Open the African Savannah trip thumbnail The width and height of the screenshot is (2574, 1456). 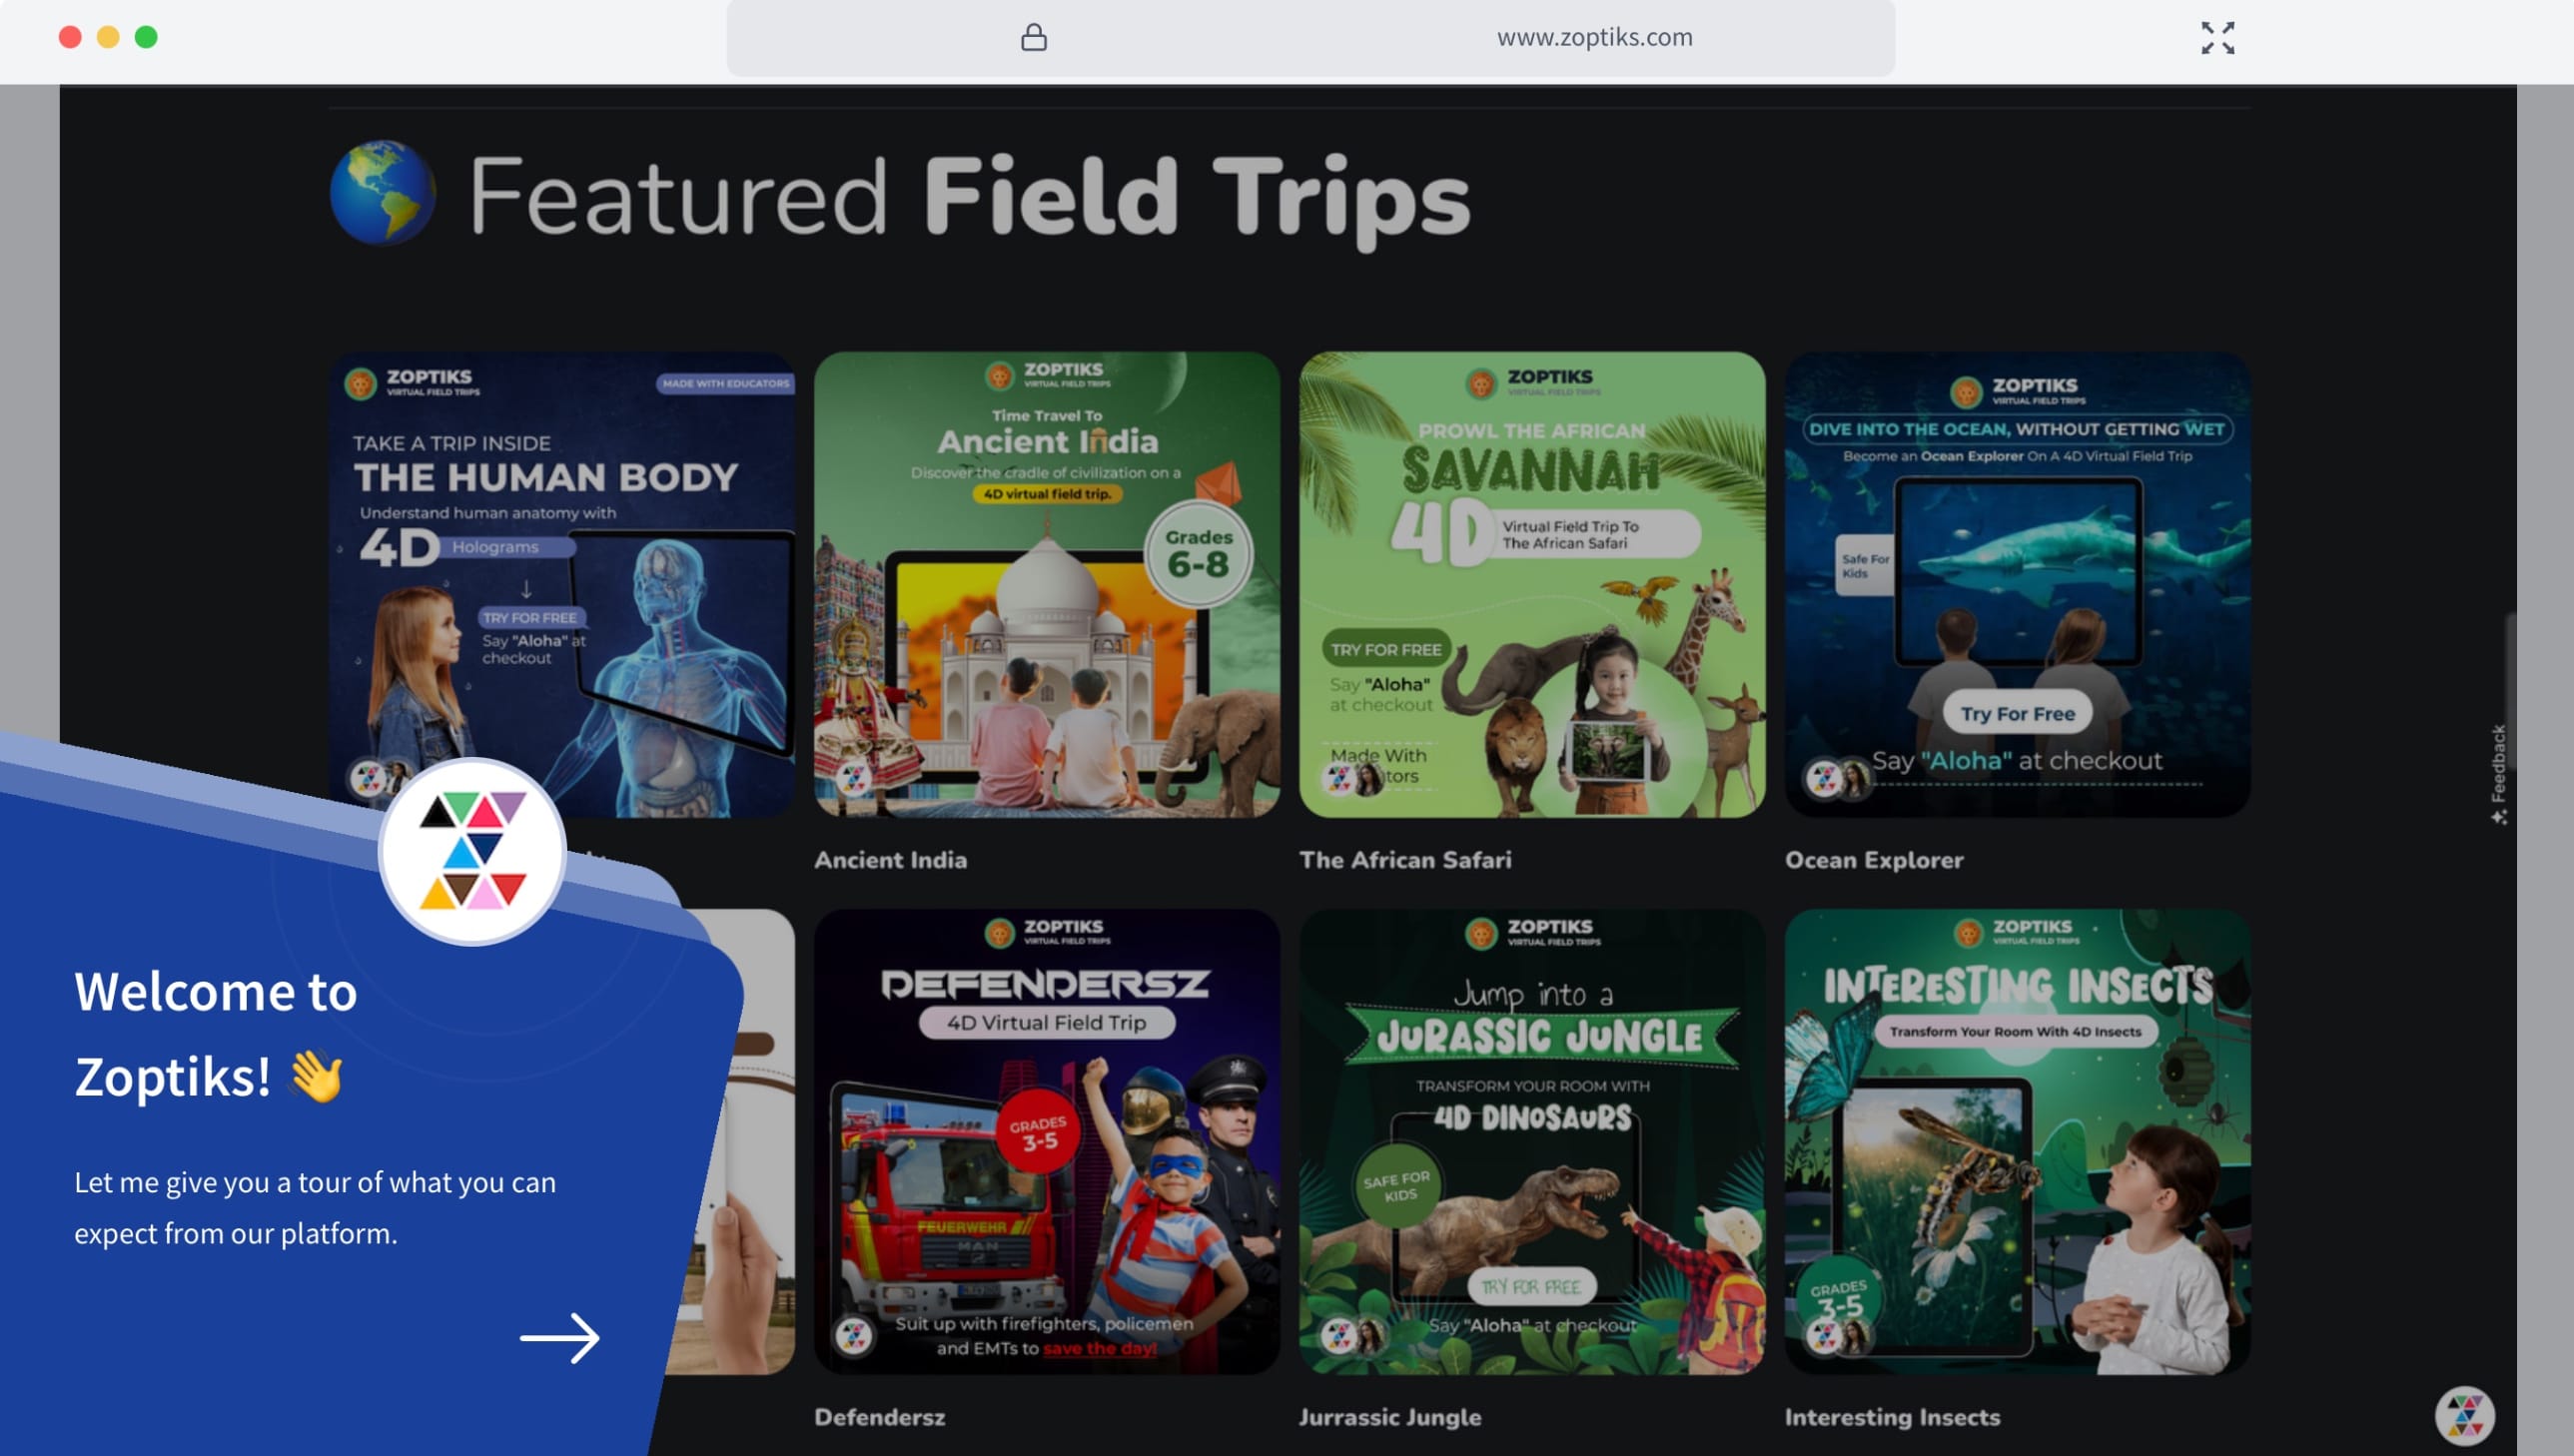click(1532, 584)
